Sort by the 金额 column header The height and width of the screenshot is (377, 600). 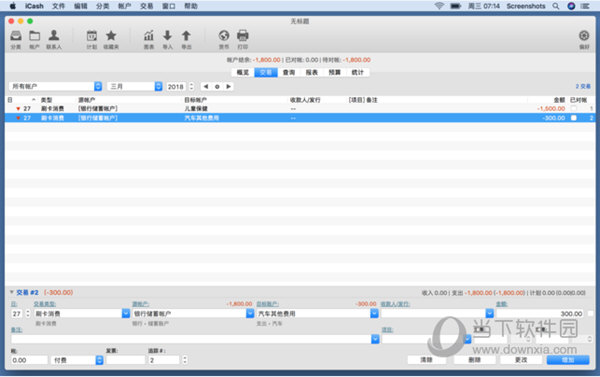point(559,100)
